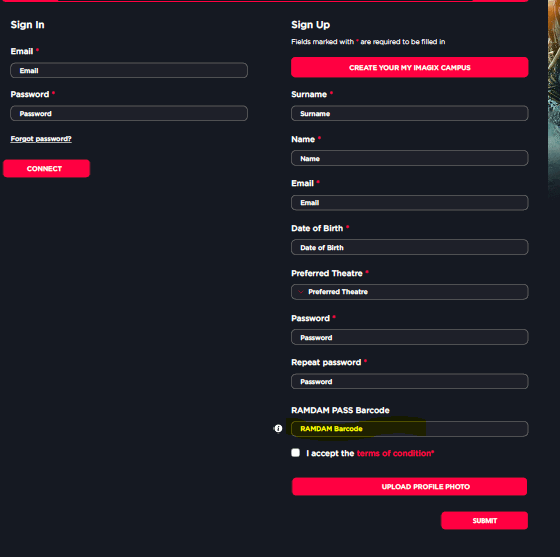
Task: Click CREATE YOUR MY IMAGIX CAMPUS button
Action: [x=410, y=67]
